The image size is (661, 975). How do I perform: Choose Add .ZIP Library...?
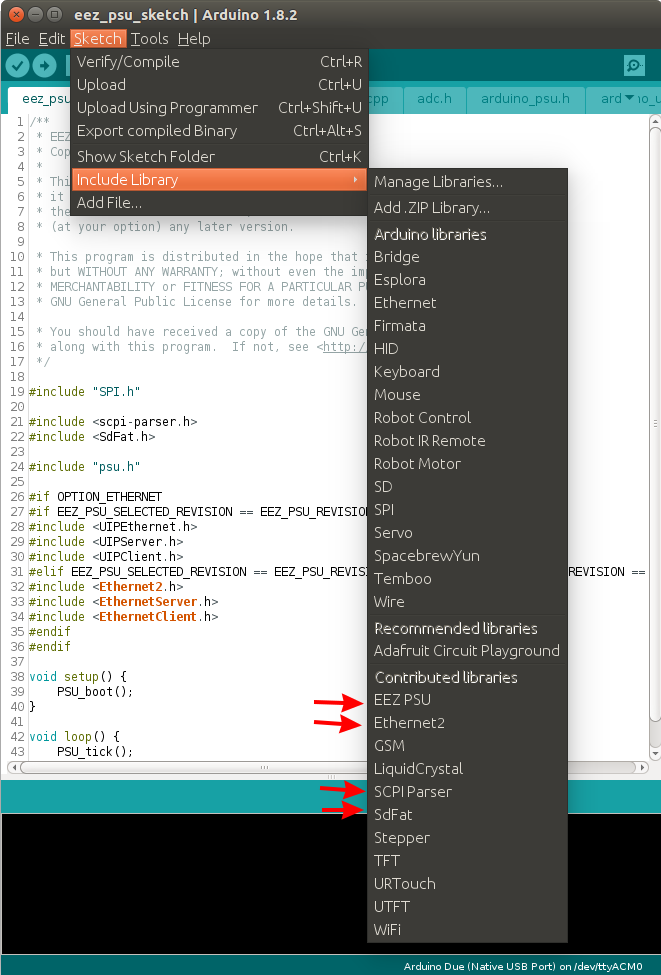[x=468, y=208]
